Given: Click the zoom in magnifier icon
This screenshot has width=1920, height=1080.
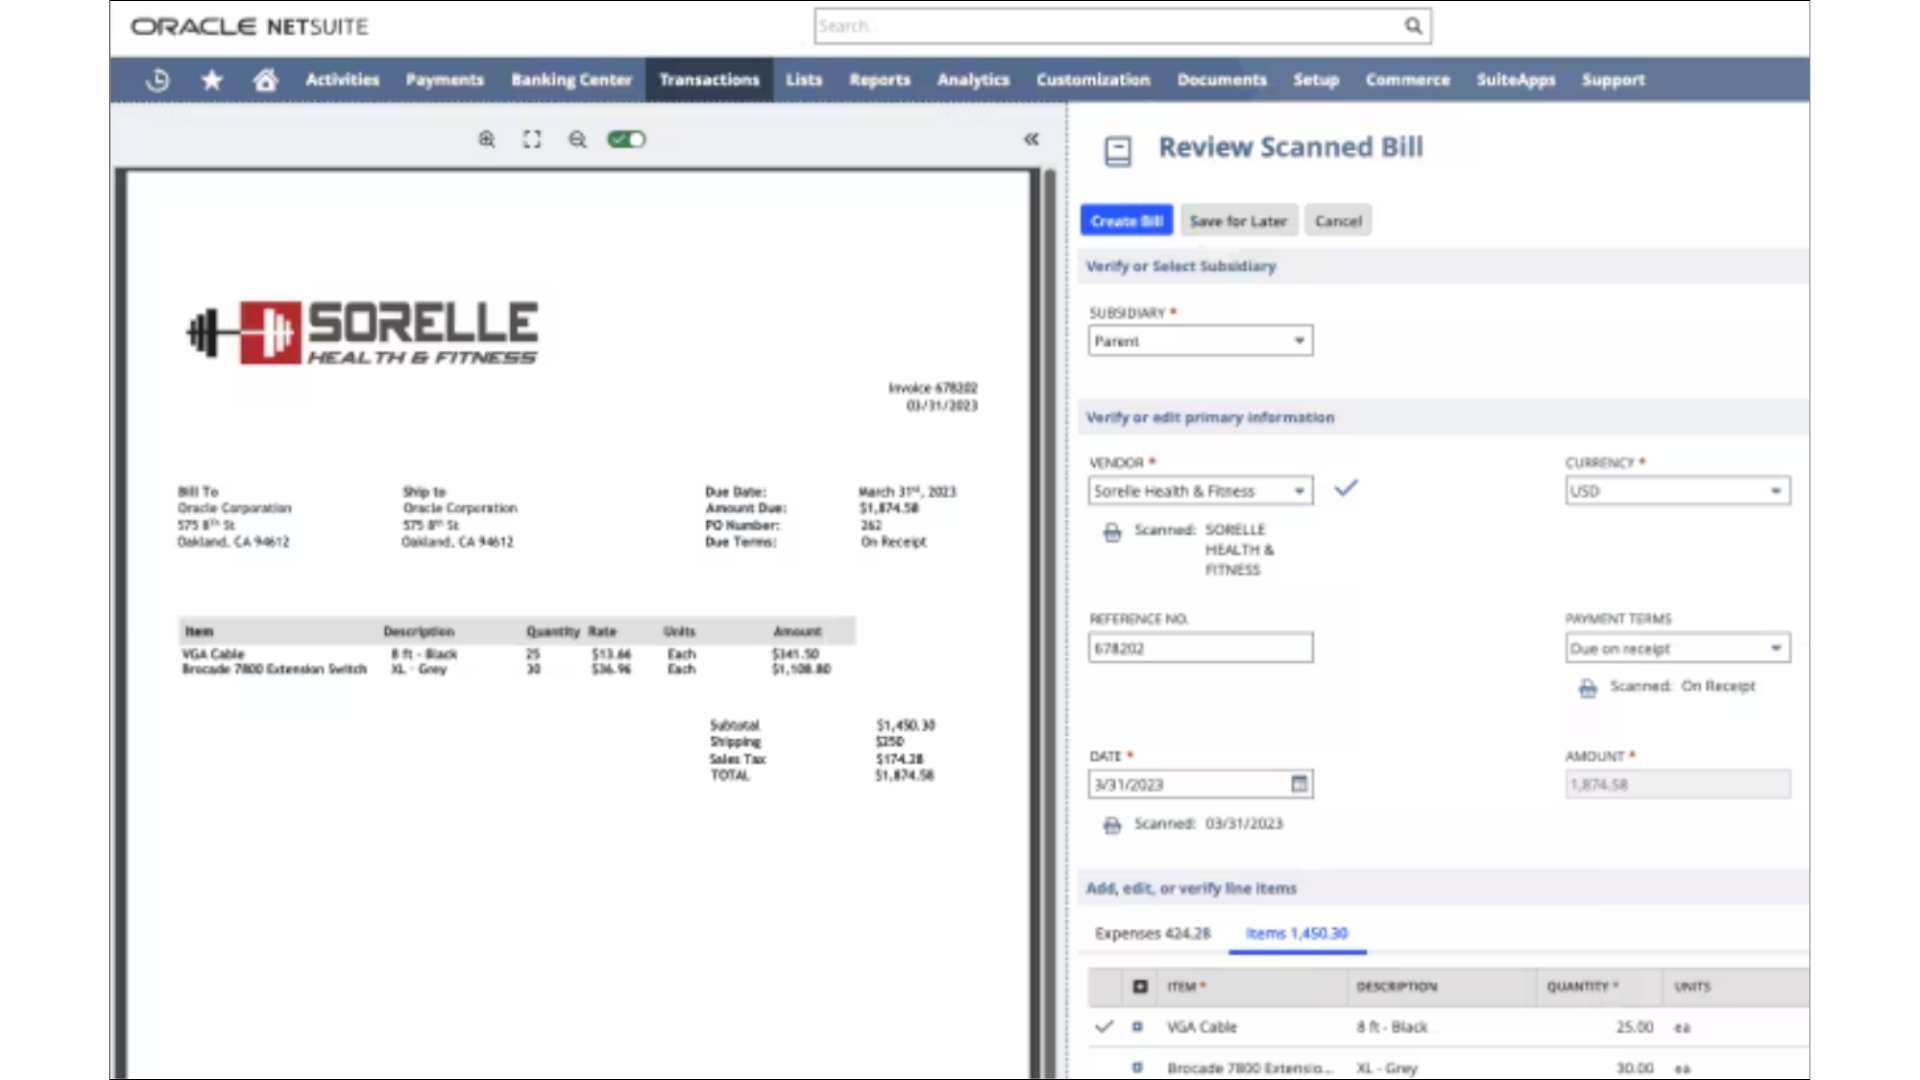Looking at the screenshot, I should tap(485, 138).
